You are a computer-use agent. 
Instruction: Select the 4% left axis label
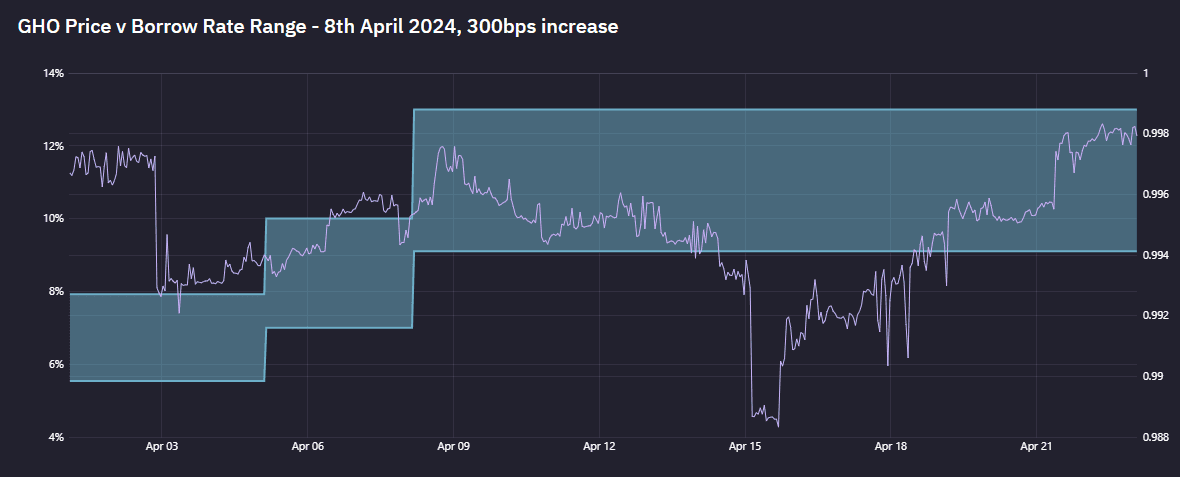click(55, 437)
